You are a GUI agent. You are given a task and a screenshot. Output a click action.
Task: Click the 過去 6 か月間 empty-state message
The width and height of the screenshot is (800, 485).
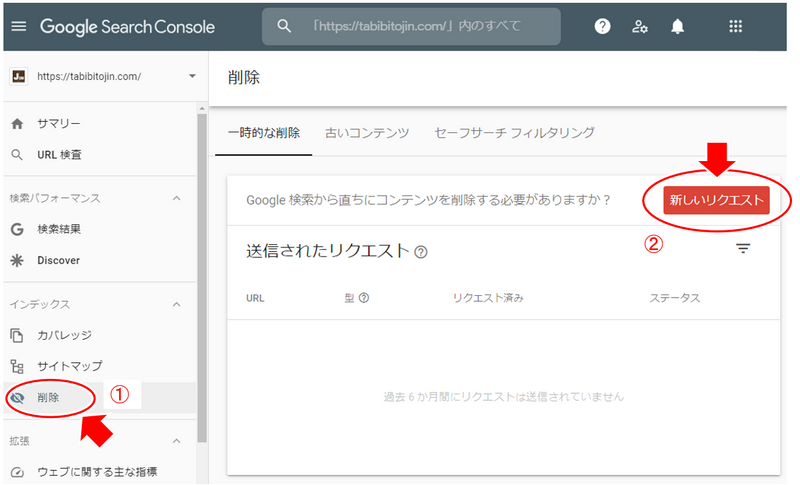(504, 397)
